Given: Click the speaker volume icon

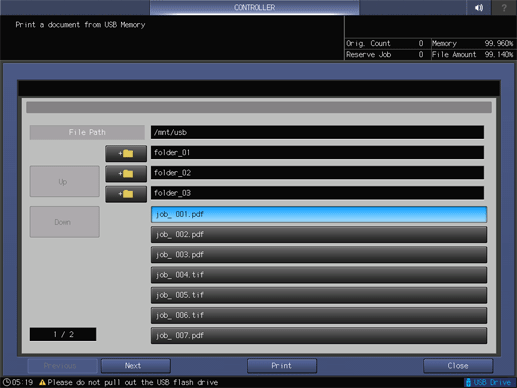Looking at the screenshot, I should pos(479,7).
